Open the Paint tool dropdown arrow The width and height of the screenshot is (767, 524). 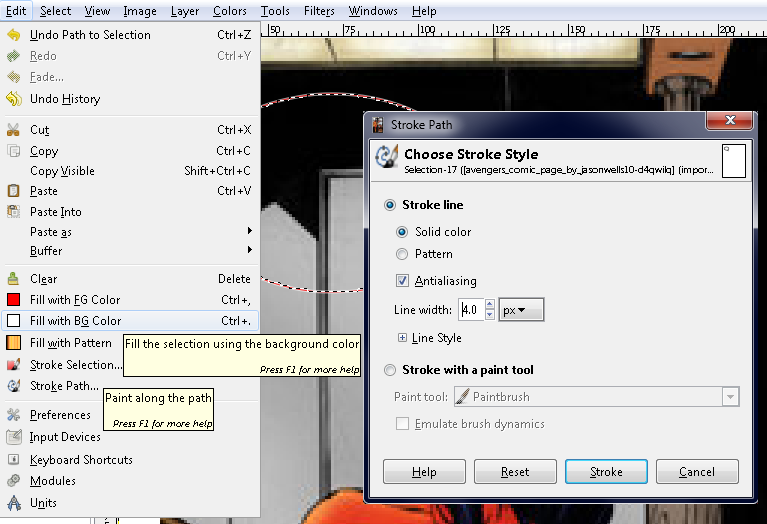[x=730, y=397]
